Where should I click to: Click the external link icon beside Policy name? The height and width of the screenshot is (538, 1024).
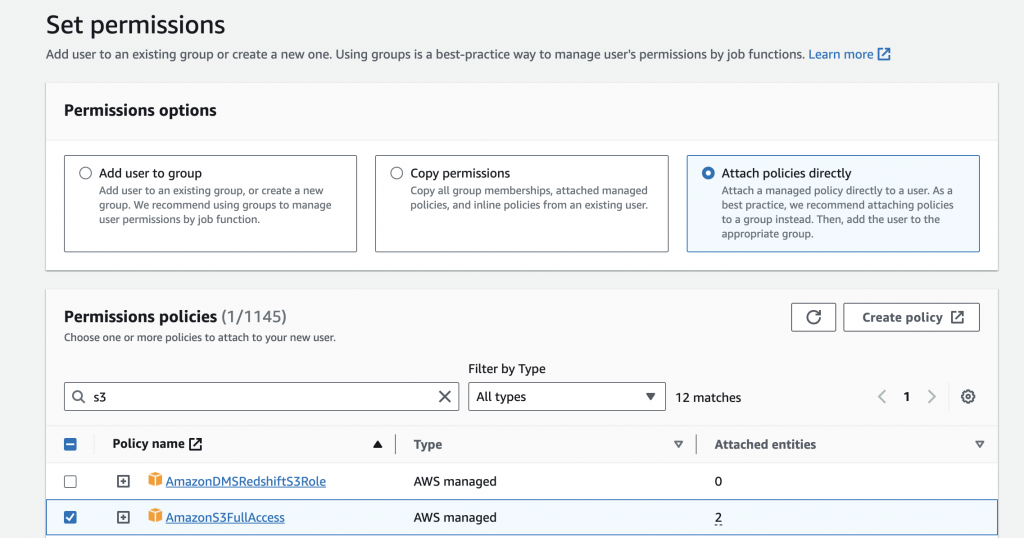coord(196,444)
